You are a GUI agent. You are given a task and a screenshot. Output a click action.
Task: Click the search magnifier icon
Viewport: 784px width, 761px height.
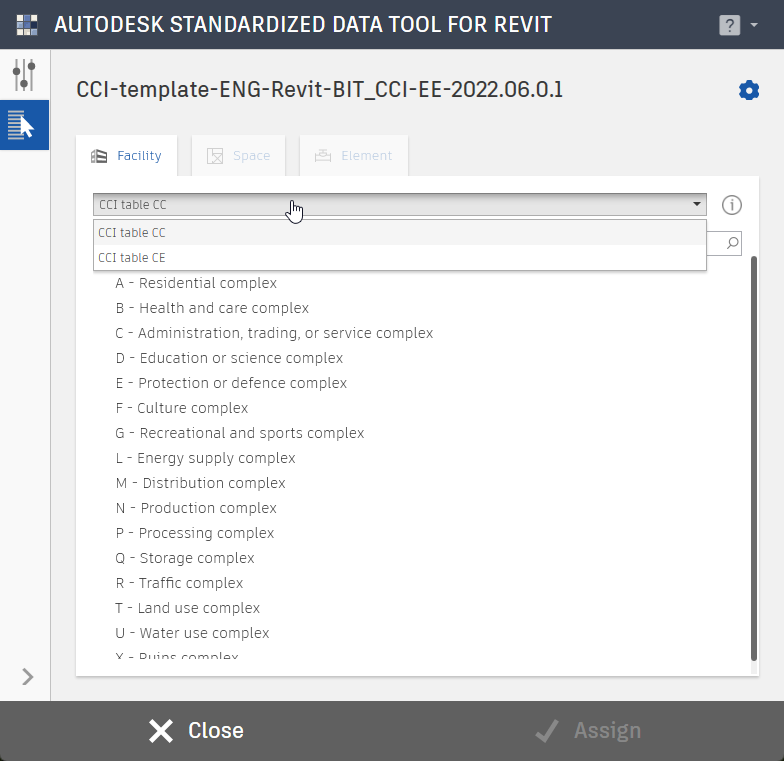[x=732, y=244]
